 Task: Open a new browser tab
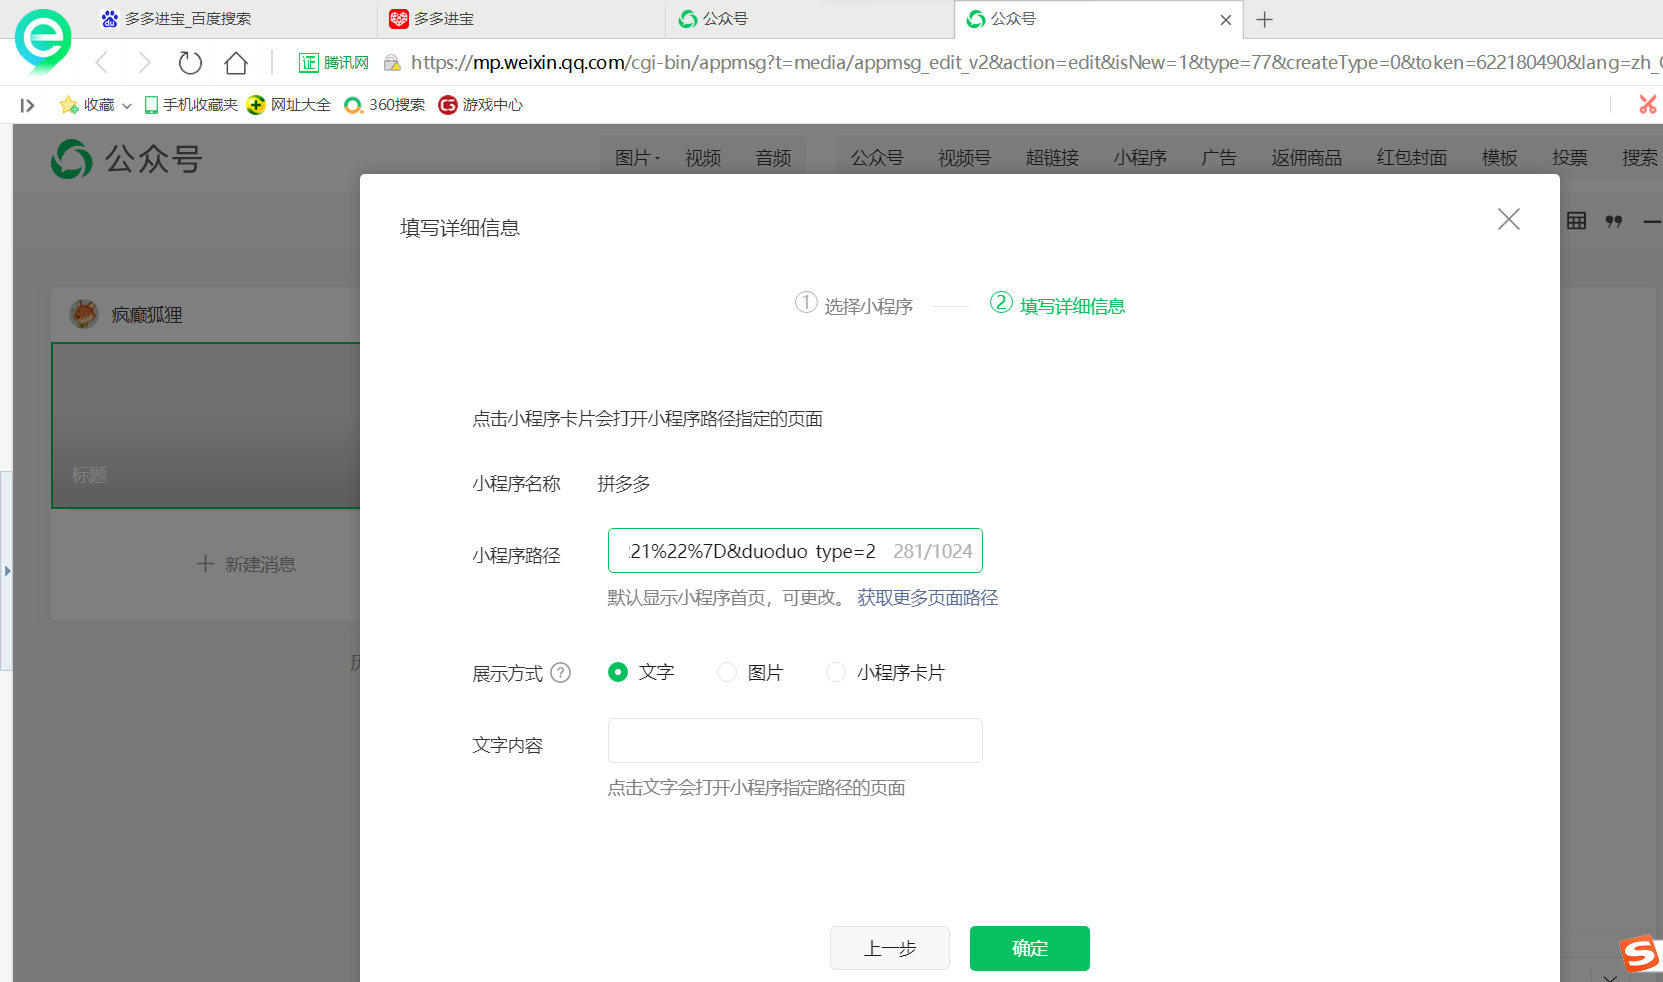pos(1265,19)
